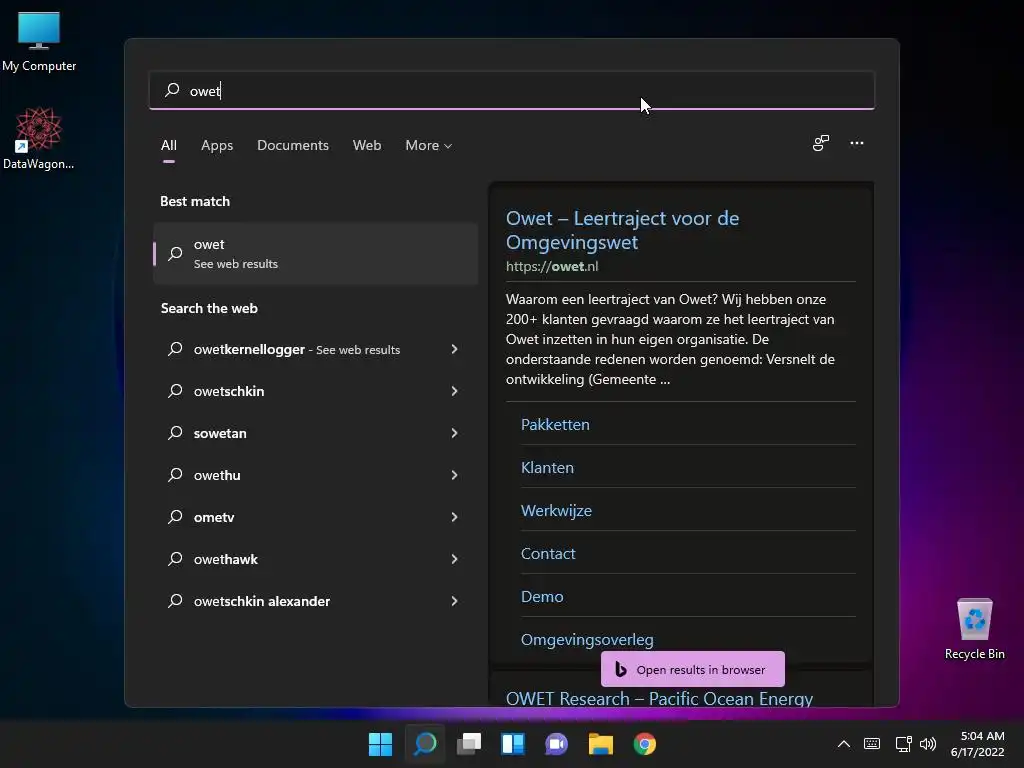Click the network status tray icon

[904, 744]
